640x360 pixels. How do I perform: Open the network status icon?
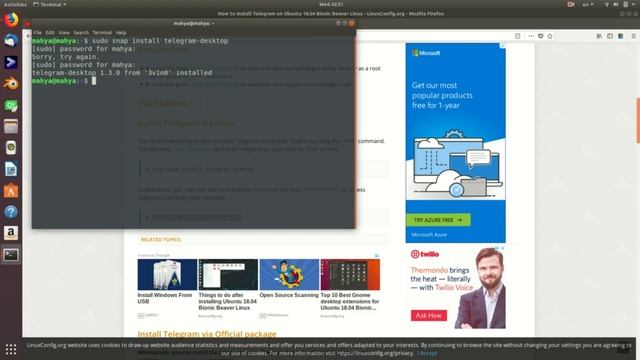point(607,4)
